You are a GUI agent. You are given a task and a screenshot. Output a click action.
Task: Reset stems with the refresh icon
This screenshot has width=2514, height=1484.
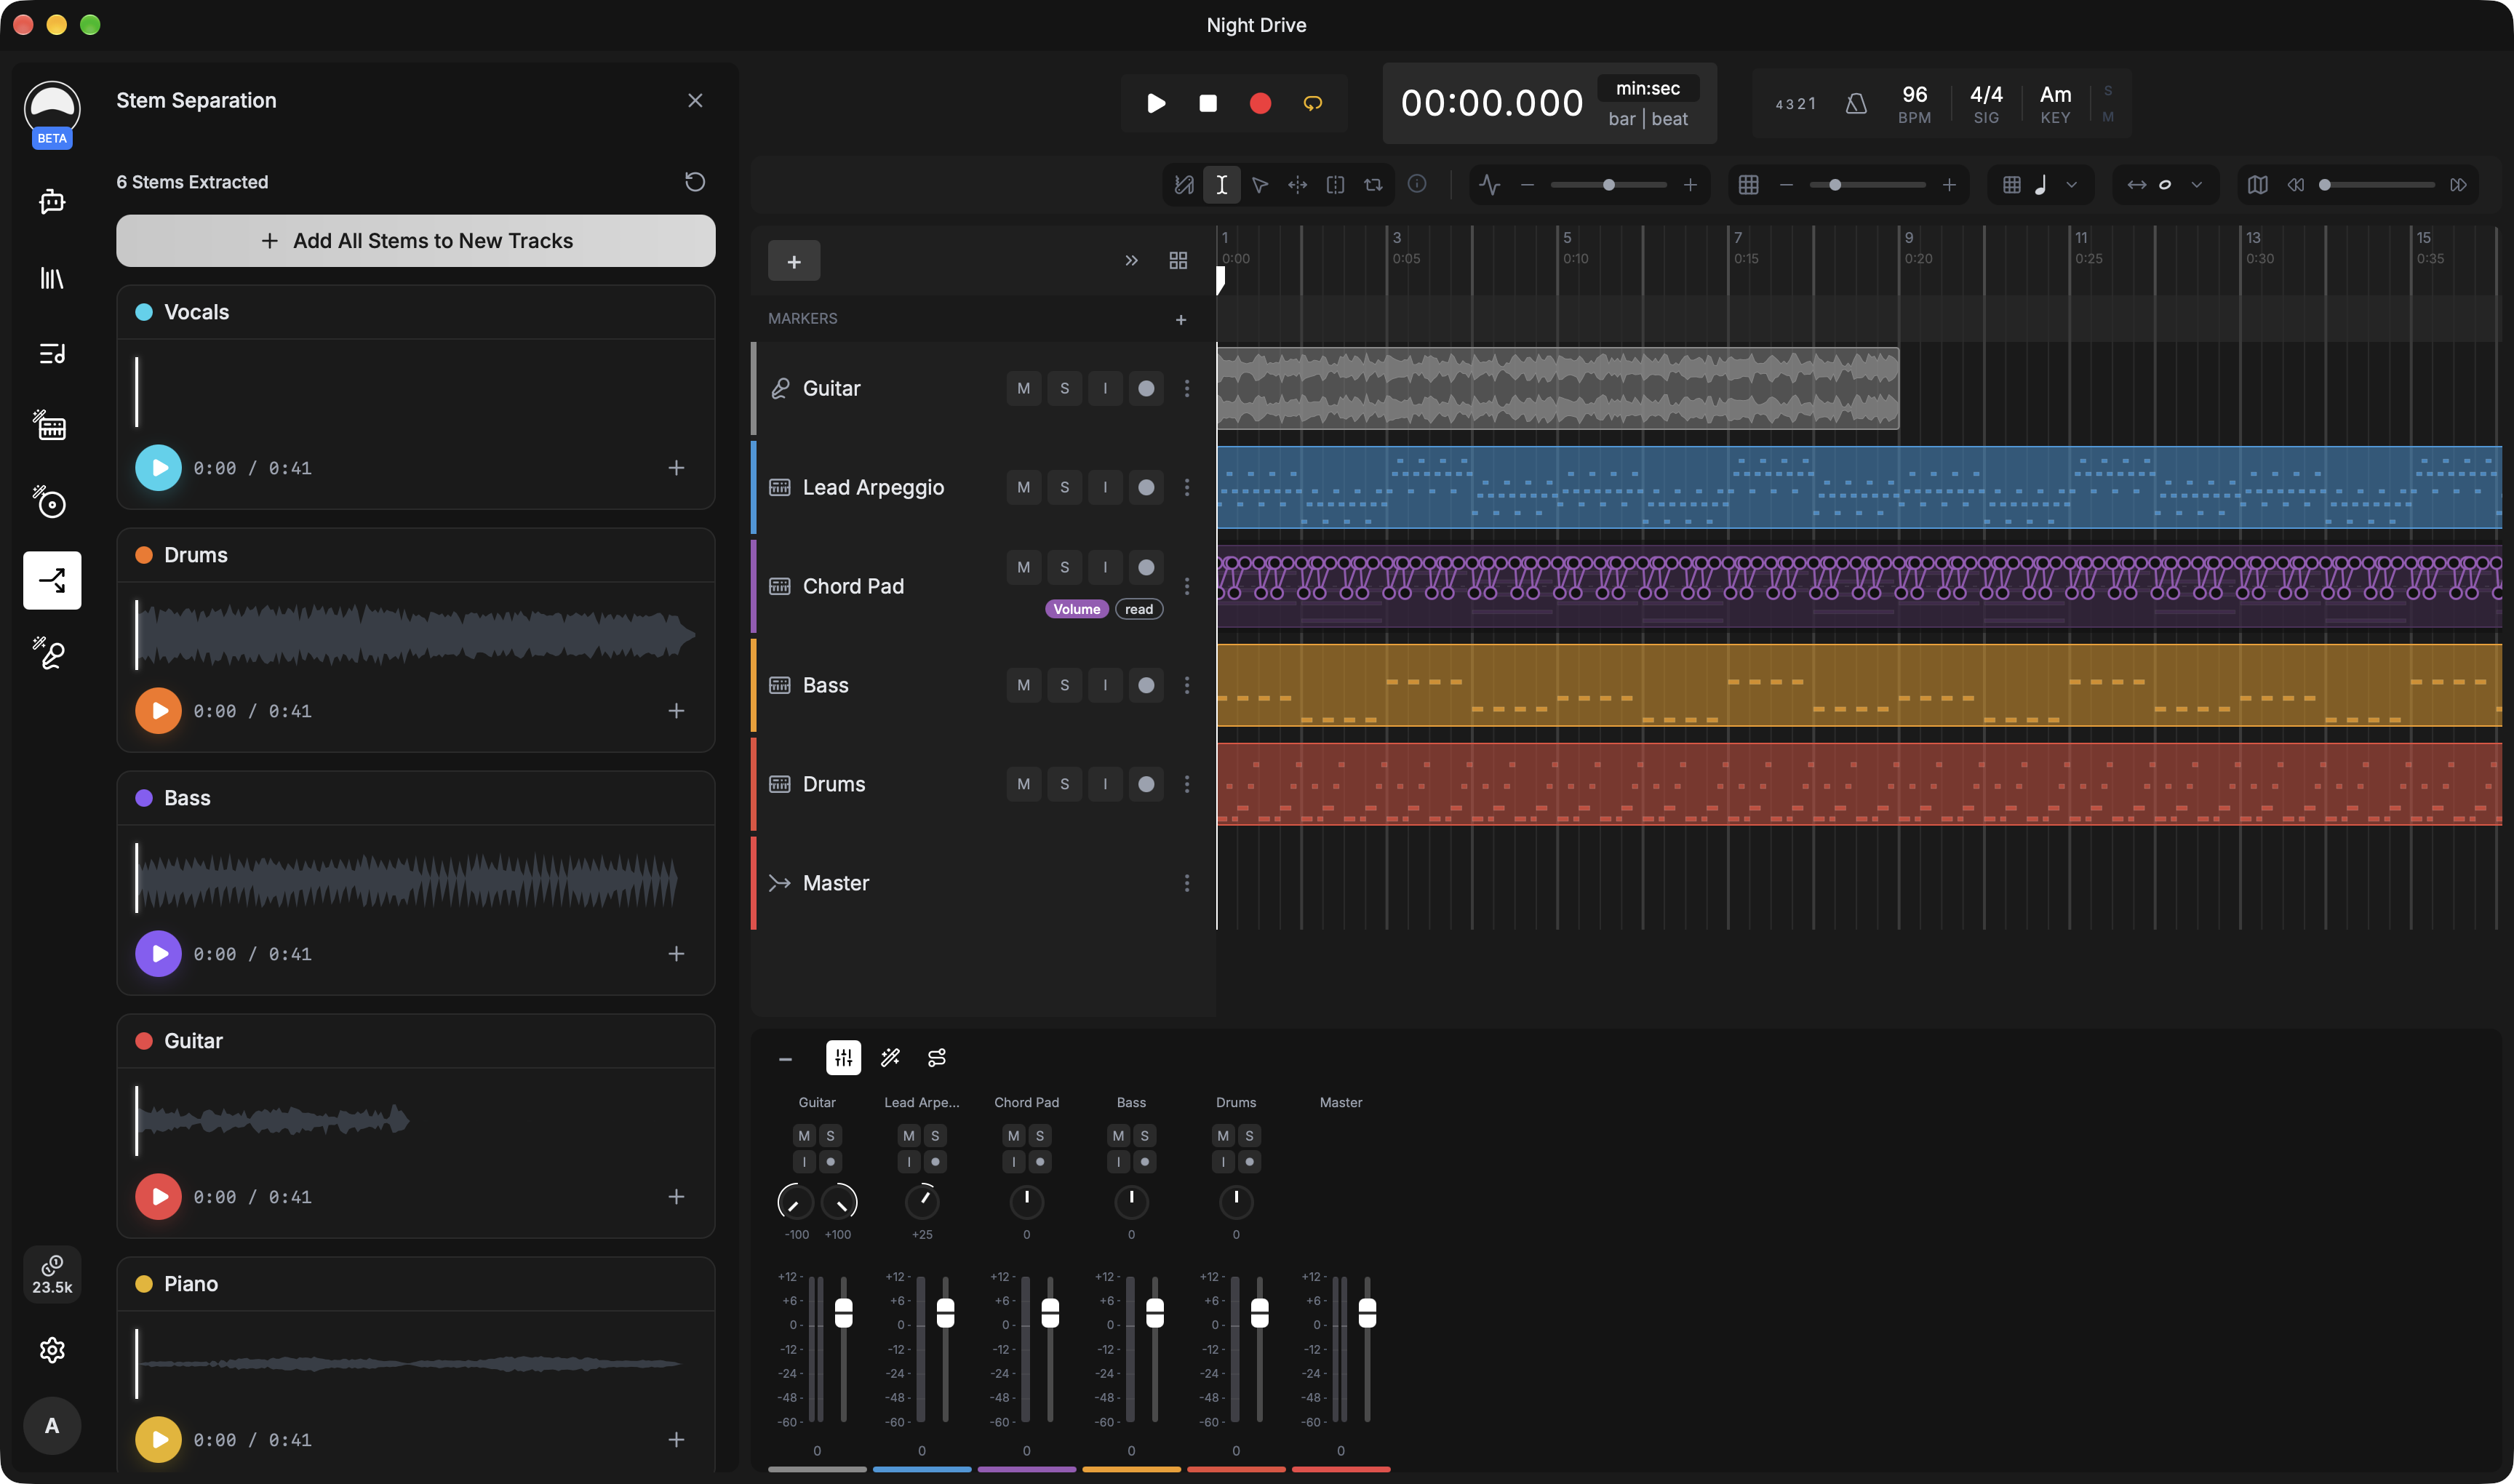(695, 181)
